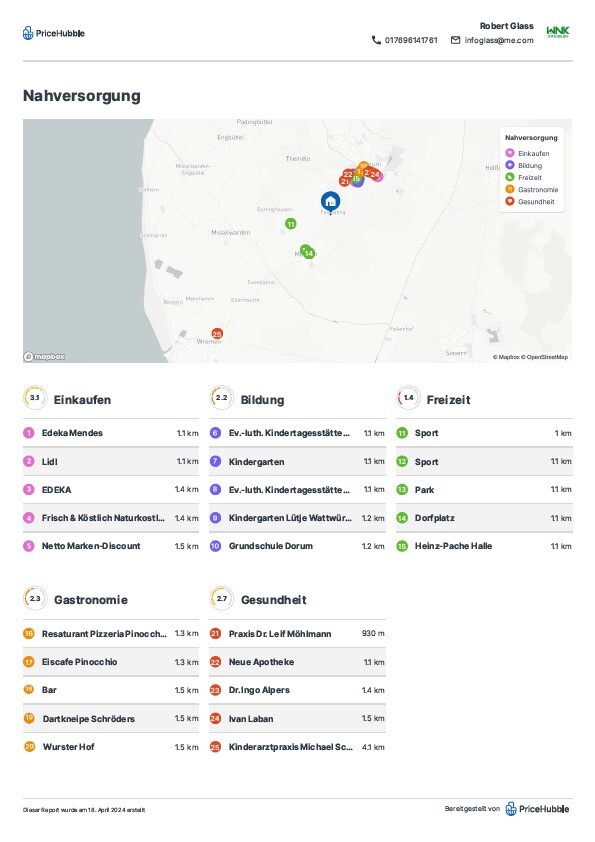Viewport: 595px width, 842px height.
Task: Click the Mapbox OpenStreetMap attribution
Action: pos(530,357)
